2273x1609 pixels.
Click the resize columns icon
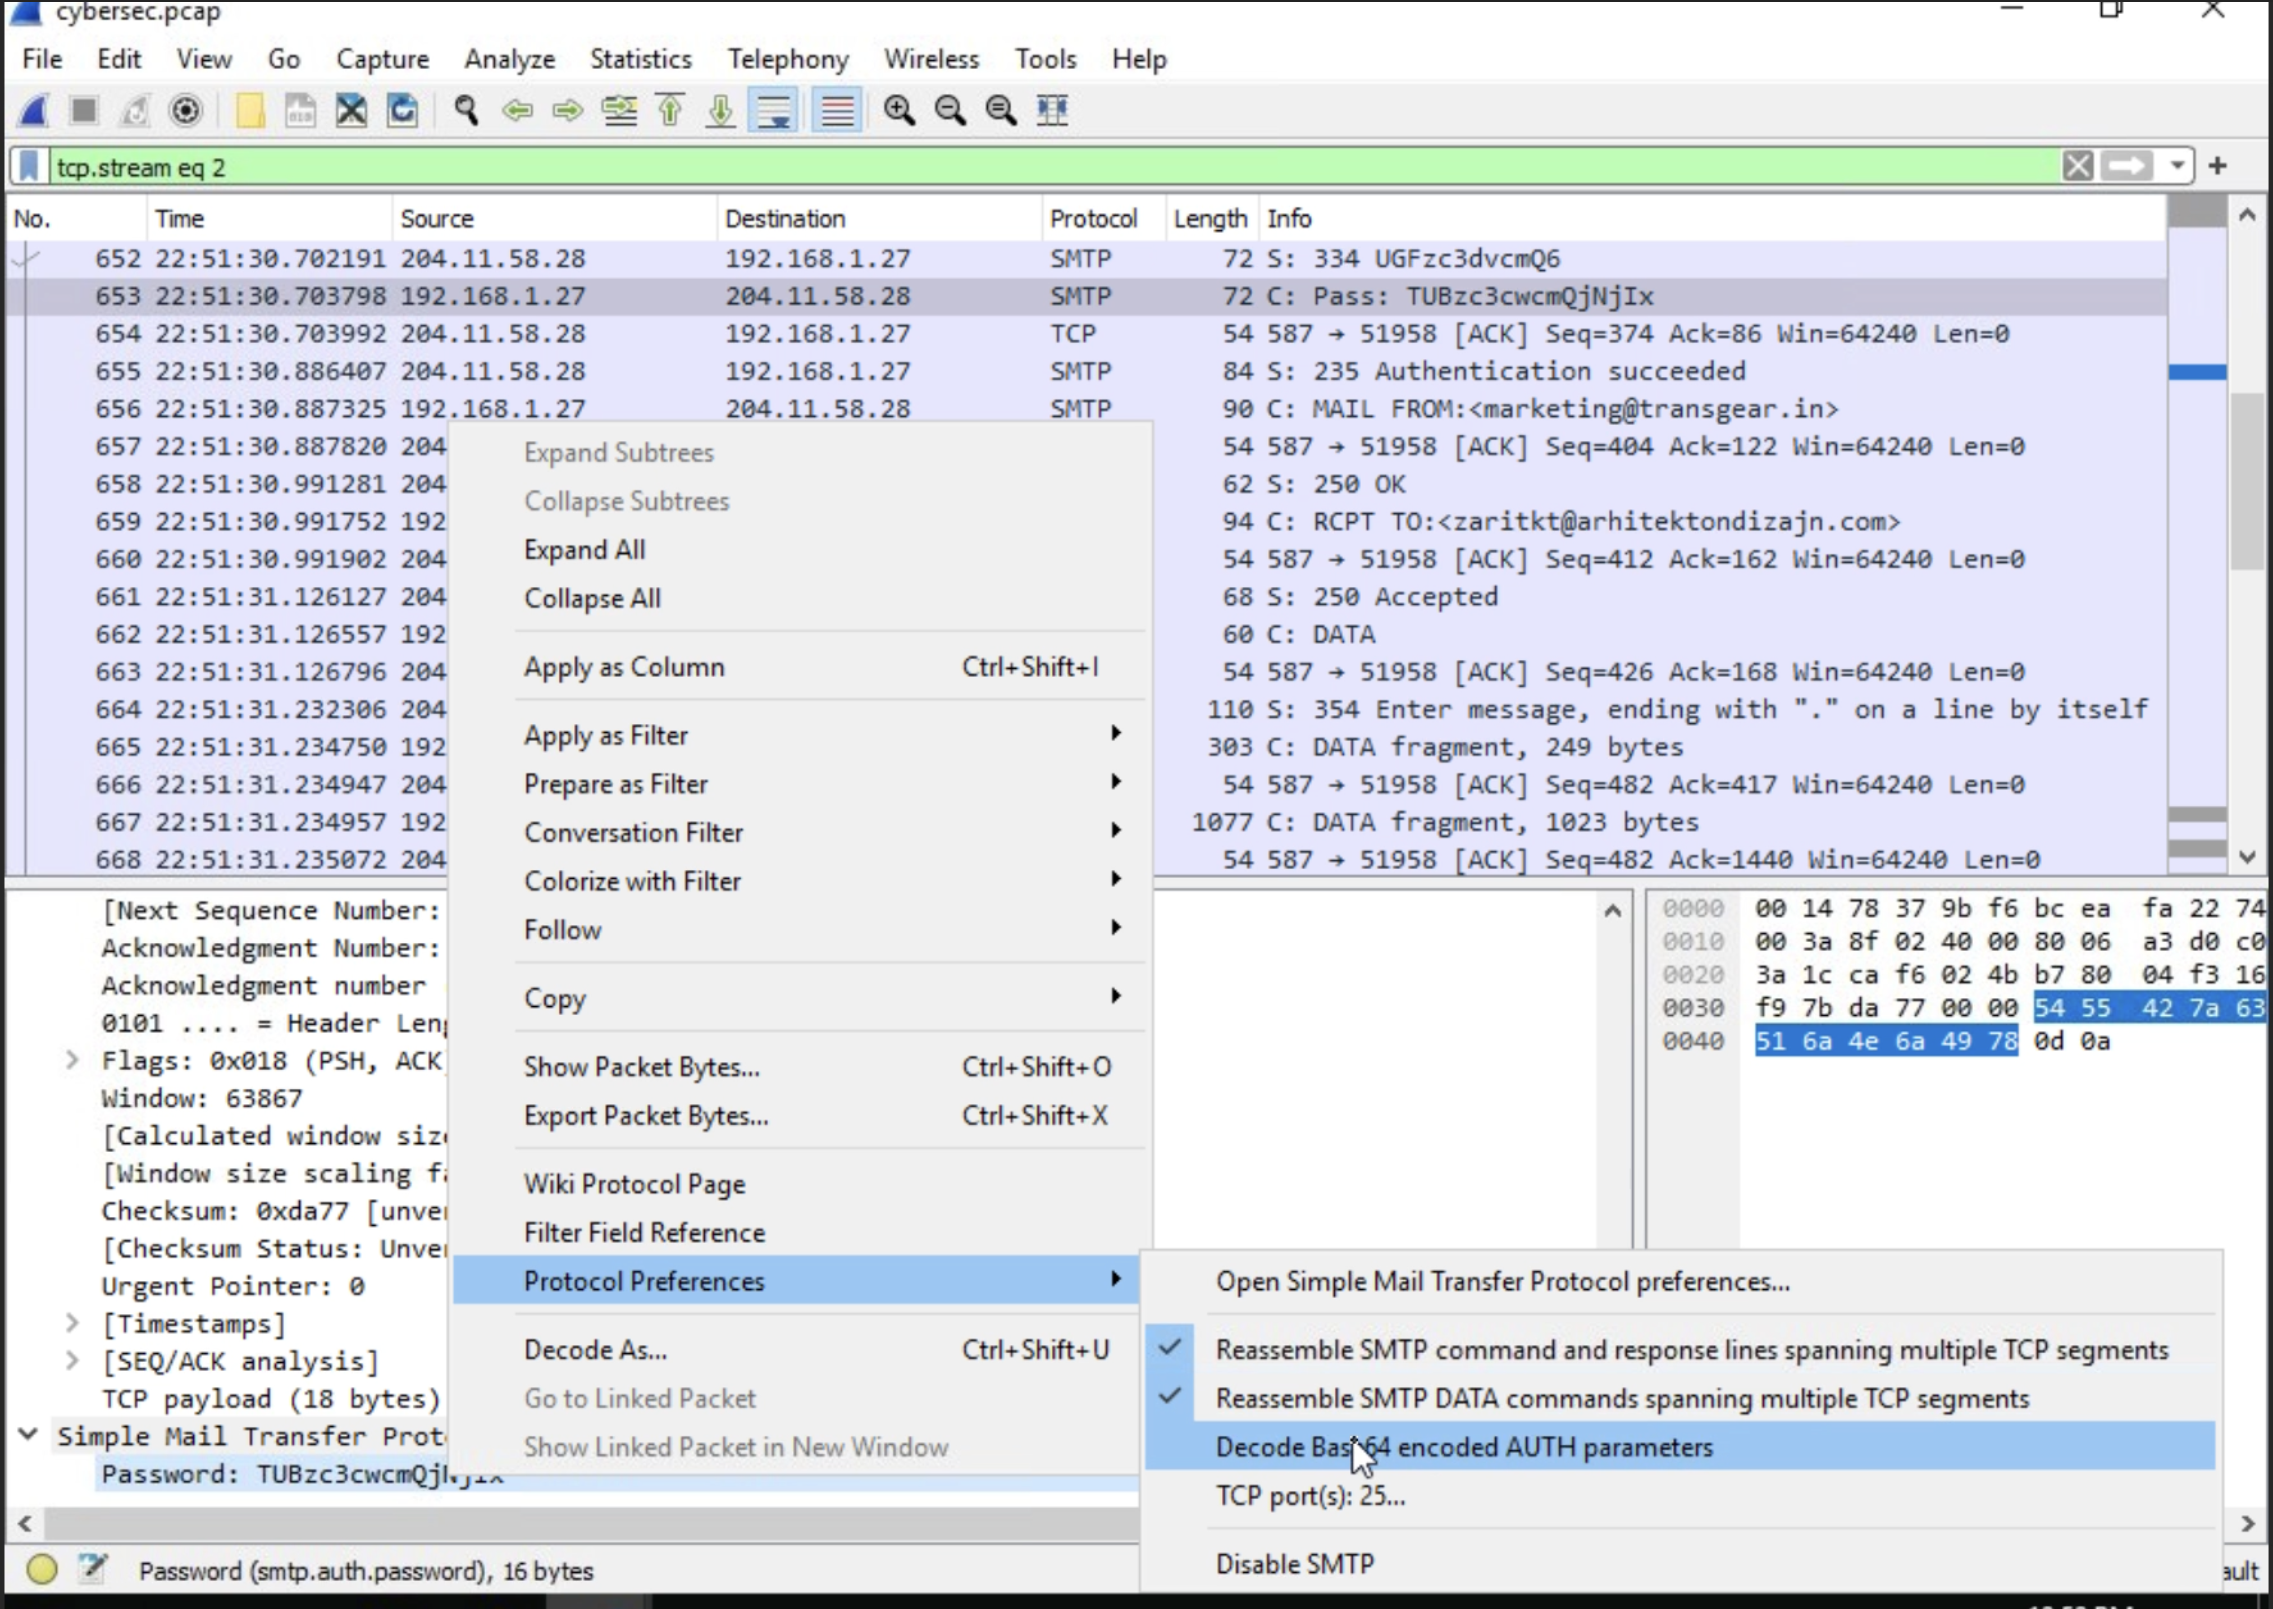tap(1052, 110)
